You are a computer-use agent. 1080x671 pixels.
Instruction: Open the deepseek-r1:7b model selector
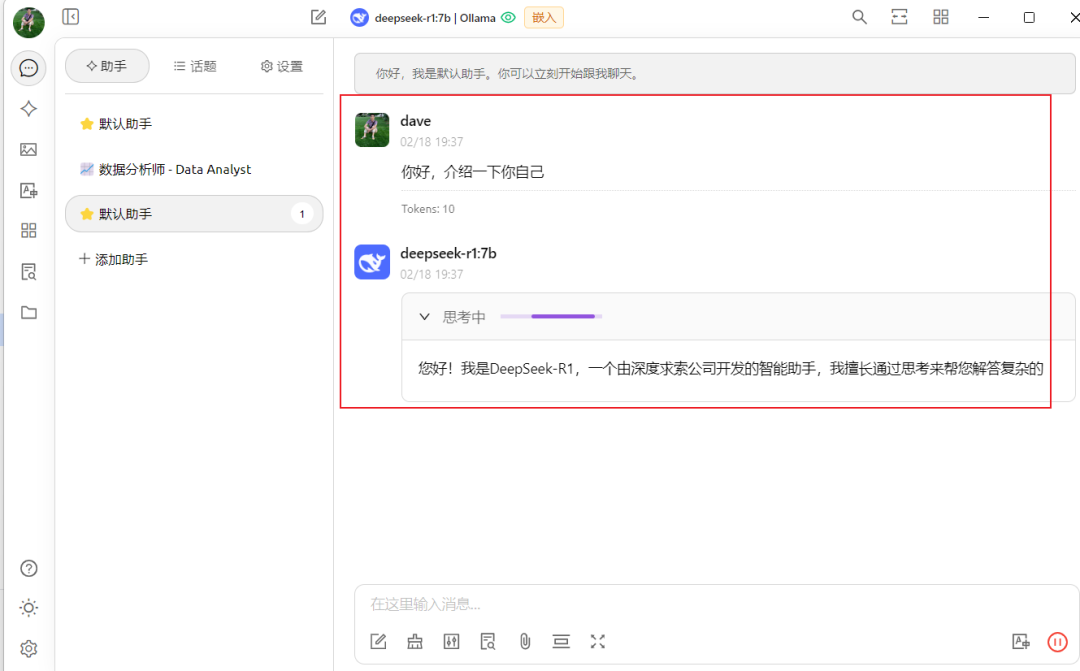423,18
